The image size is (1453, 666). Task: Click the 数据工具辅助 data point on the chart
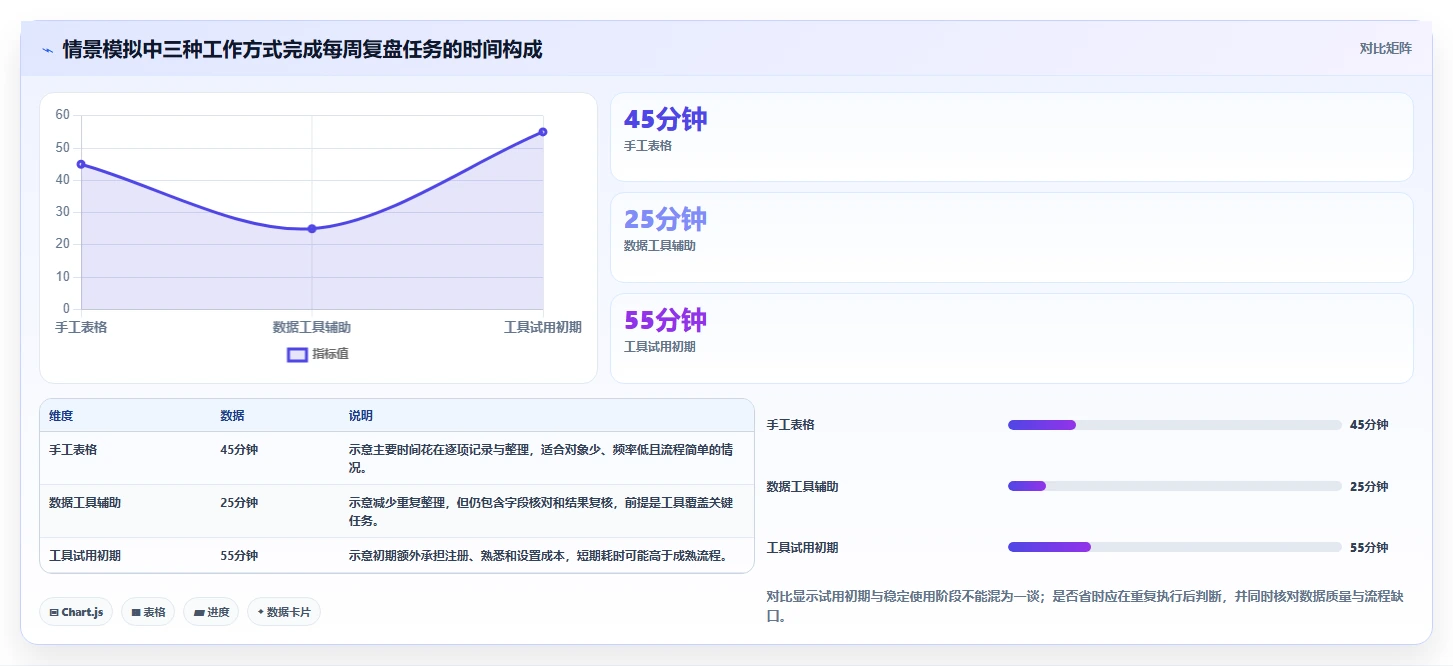coord(312,229)
